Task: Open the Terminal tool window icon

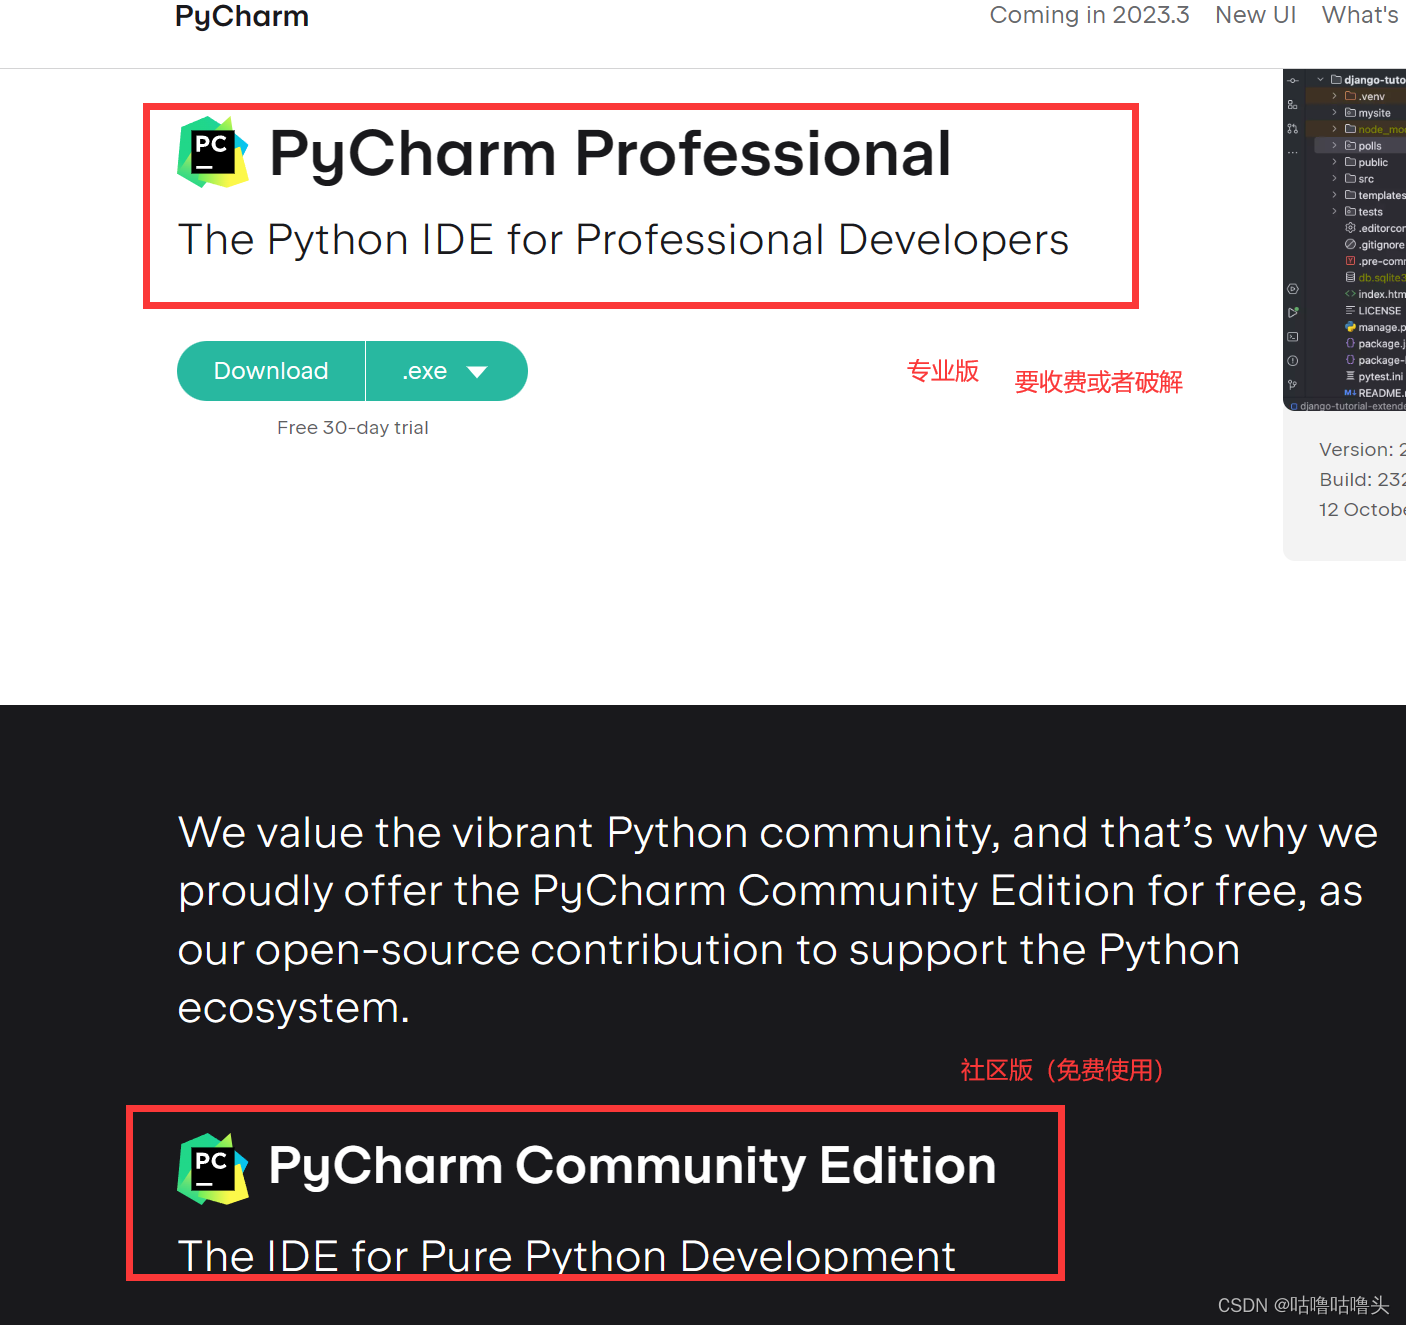Action: [1292, 336]
